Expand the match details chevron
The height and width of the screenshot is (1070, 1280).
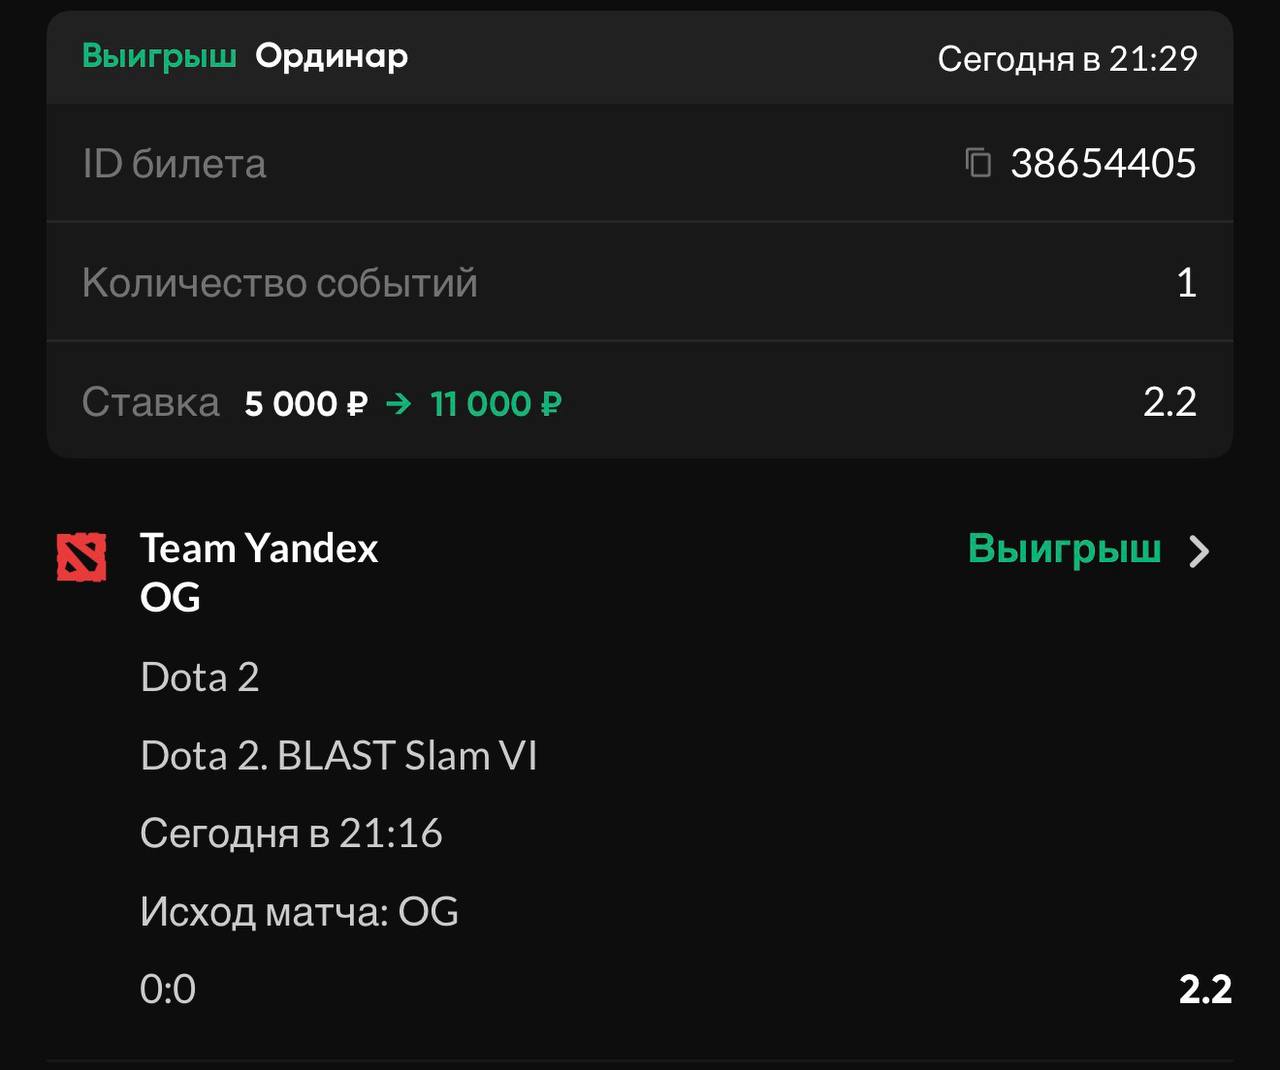pyautogui.click(x=1199, y=551)
